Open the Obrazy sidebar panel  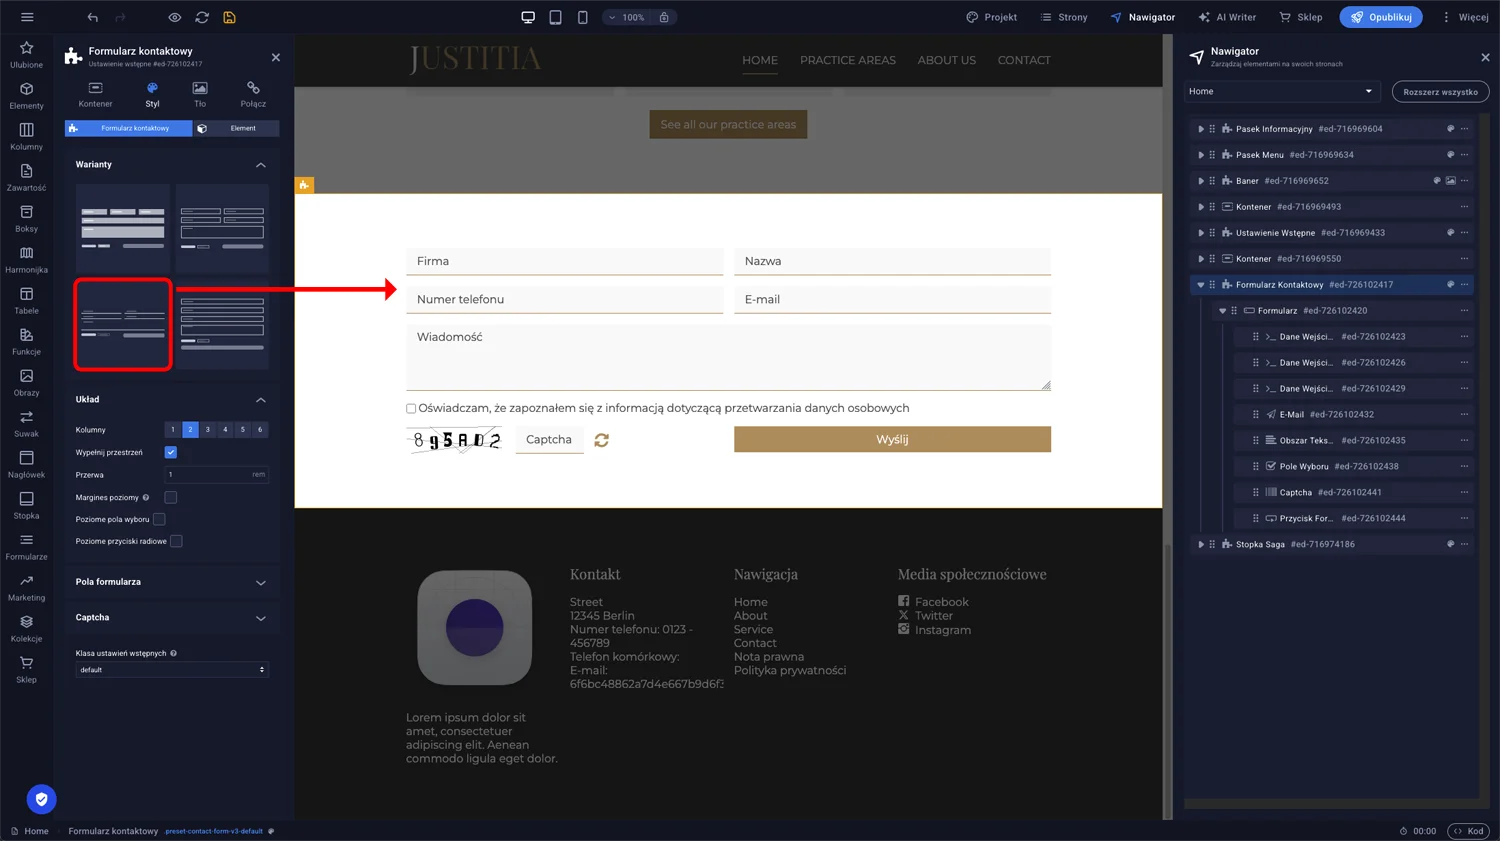26,381
